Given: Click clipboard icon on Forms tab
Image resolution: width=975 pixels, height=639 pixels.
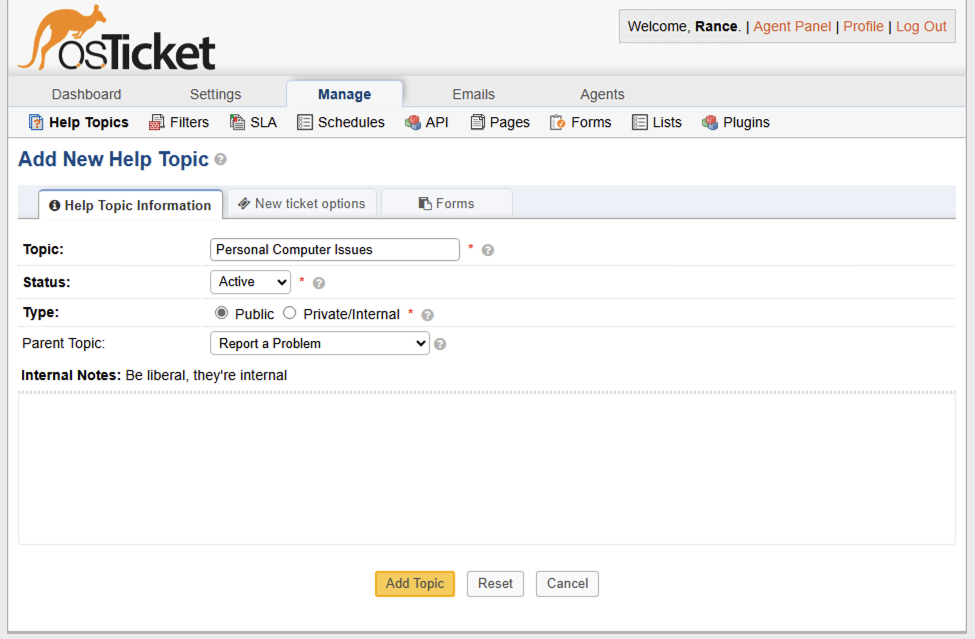Looking at the screenshot, I should tap(425, 203).
